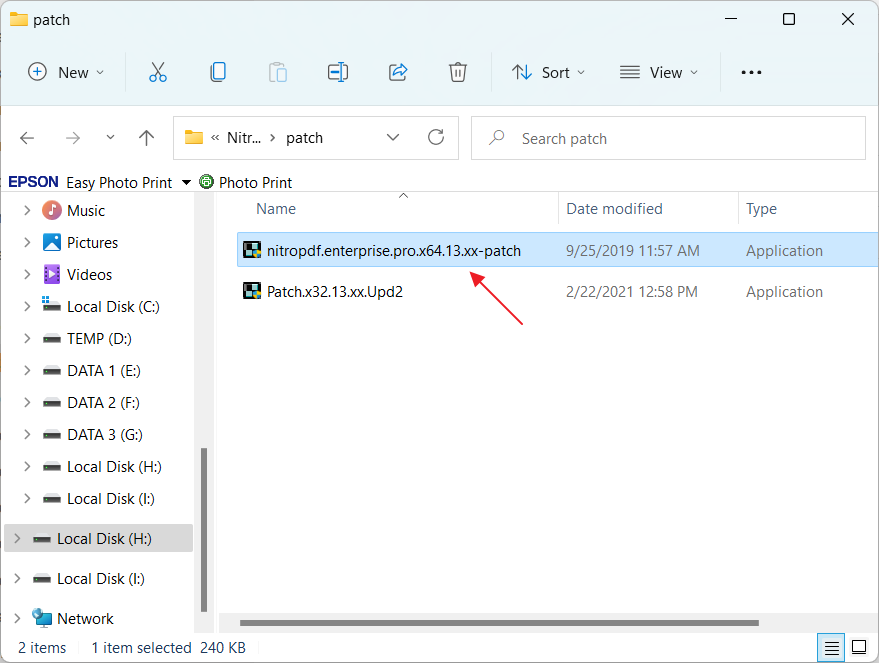This screenshot has height=663, width=879.
Task: Expand the Music tree node
Action: (27, 211)
